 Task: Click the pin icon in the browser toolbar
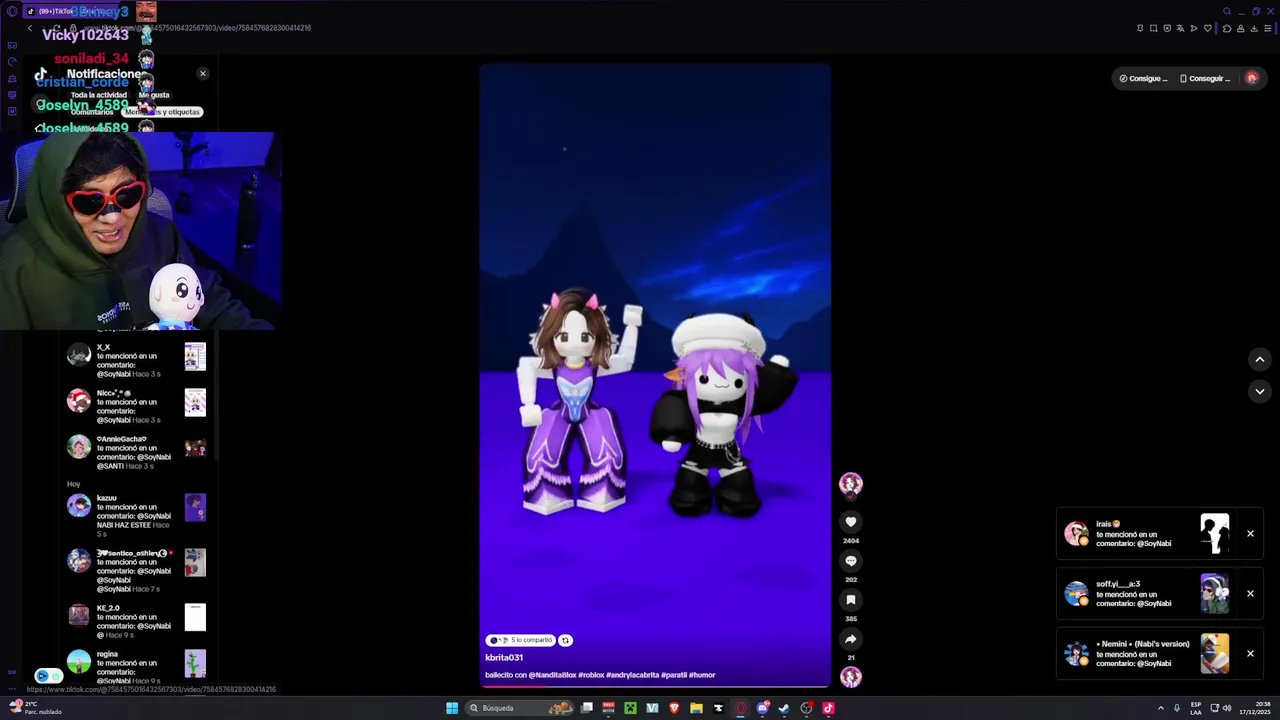1140,28
